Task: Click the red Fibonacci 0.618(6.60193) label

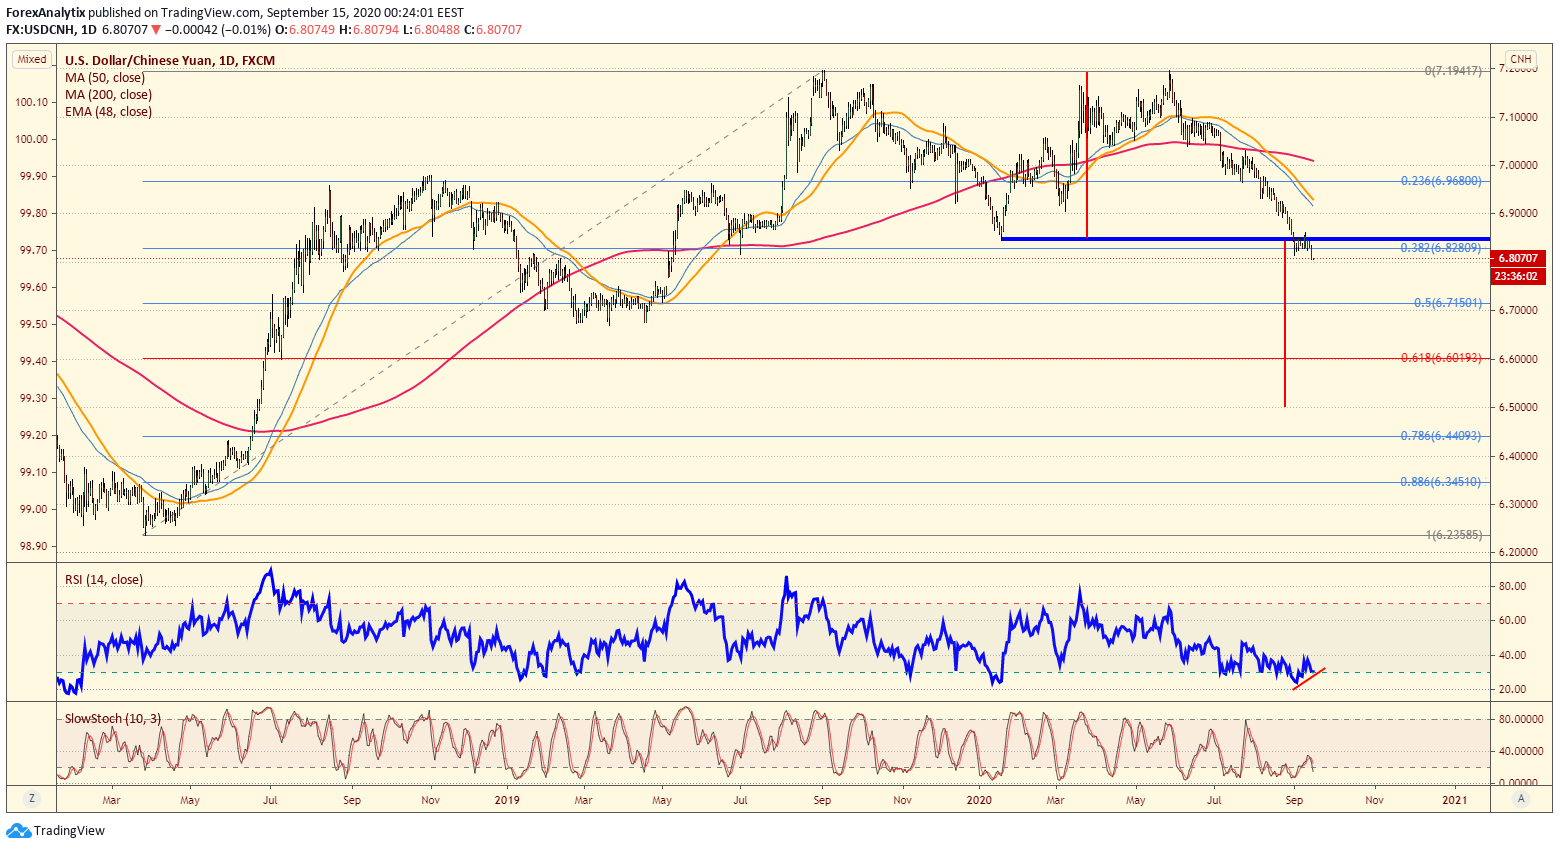Action: click(1441, 357)
